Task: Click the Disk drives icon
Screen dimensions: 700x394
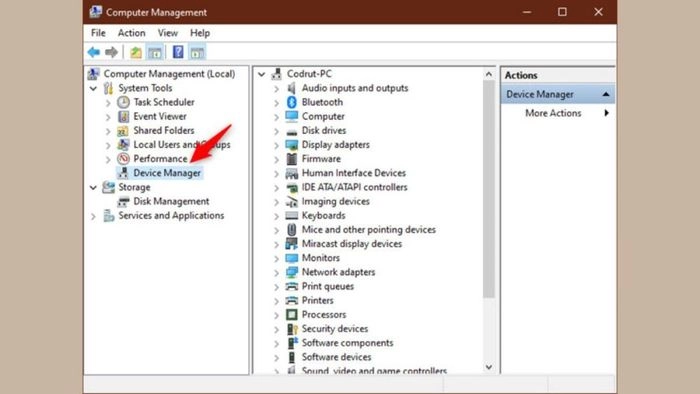Action: 292,131
